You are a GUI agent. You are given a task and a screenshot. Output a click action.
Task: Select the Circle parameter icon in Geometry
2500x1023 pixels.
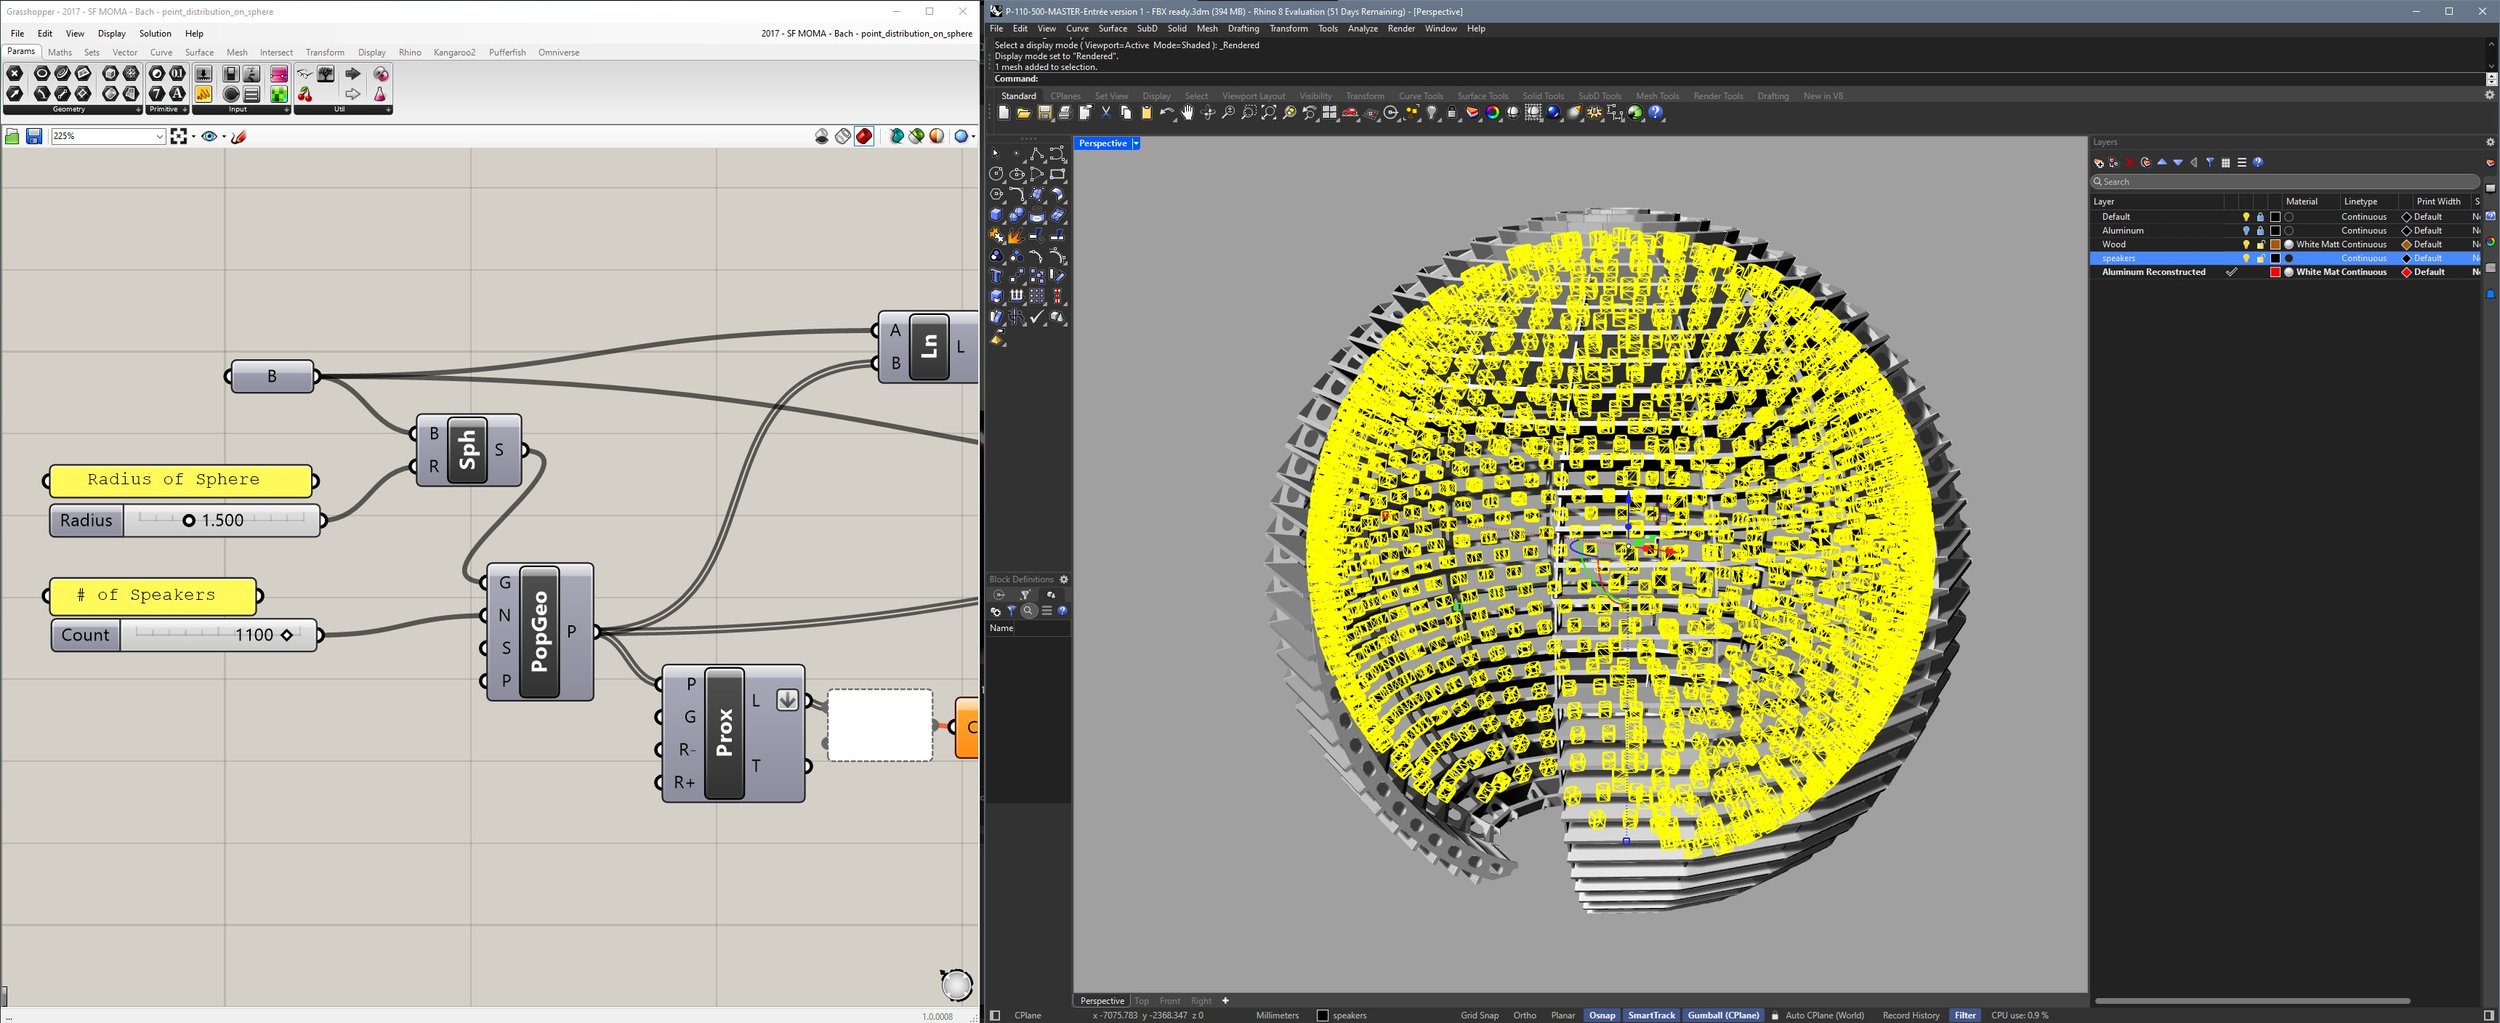(x=42, y=74)
